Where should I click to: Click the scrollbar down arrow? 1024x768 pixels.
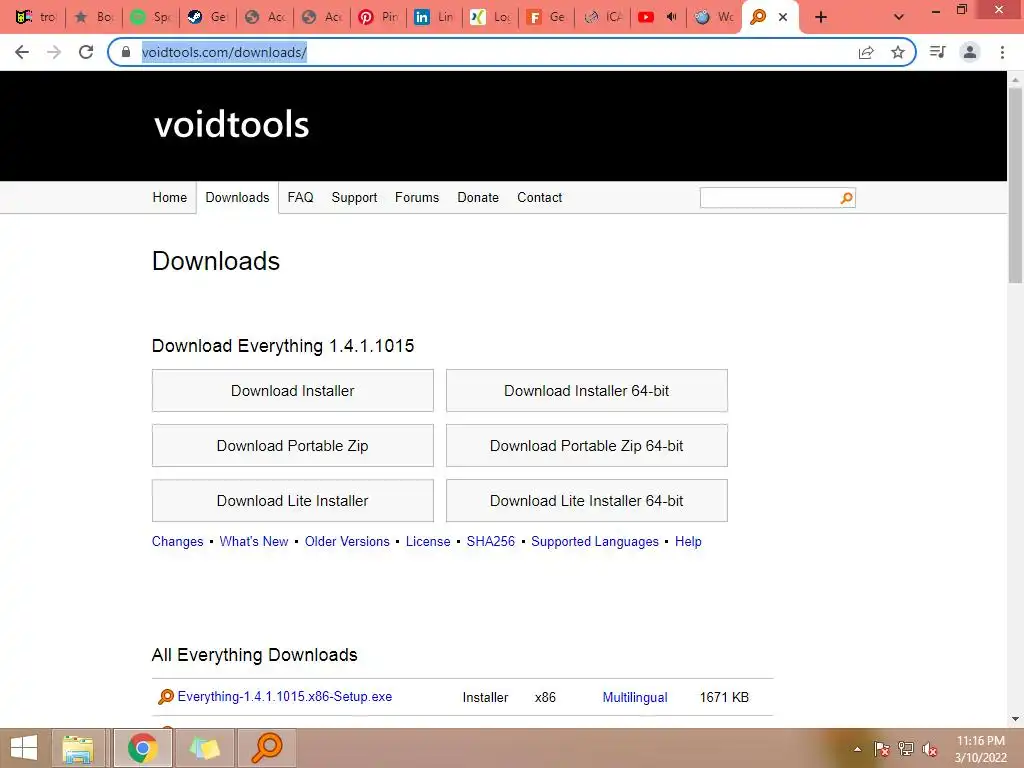coord(1015,719)
